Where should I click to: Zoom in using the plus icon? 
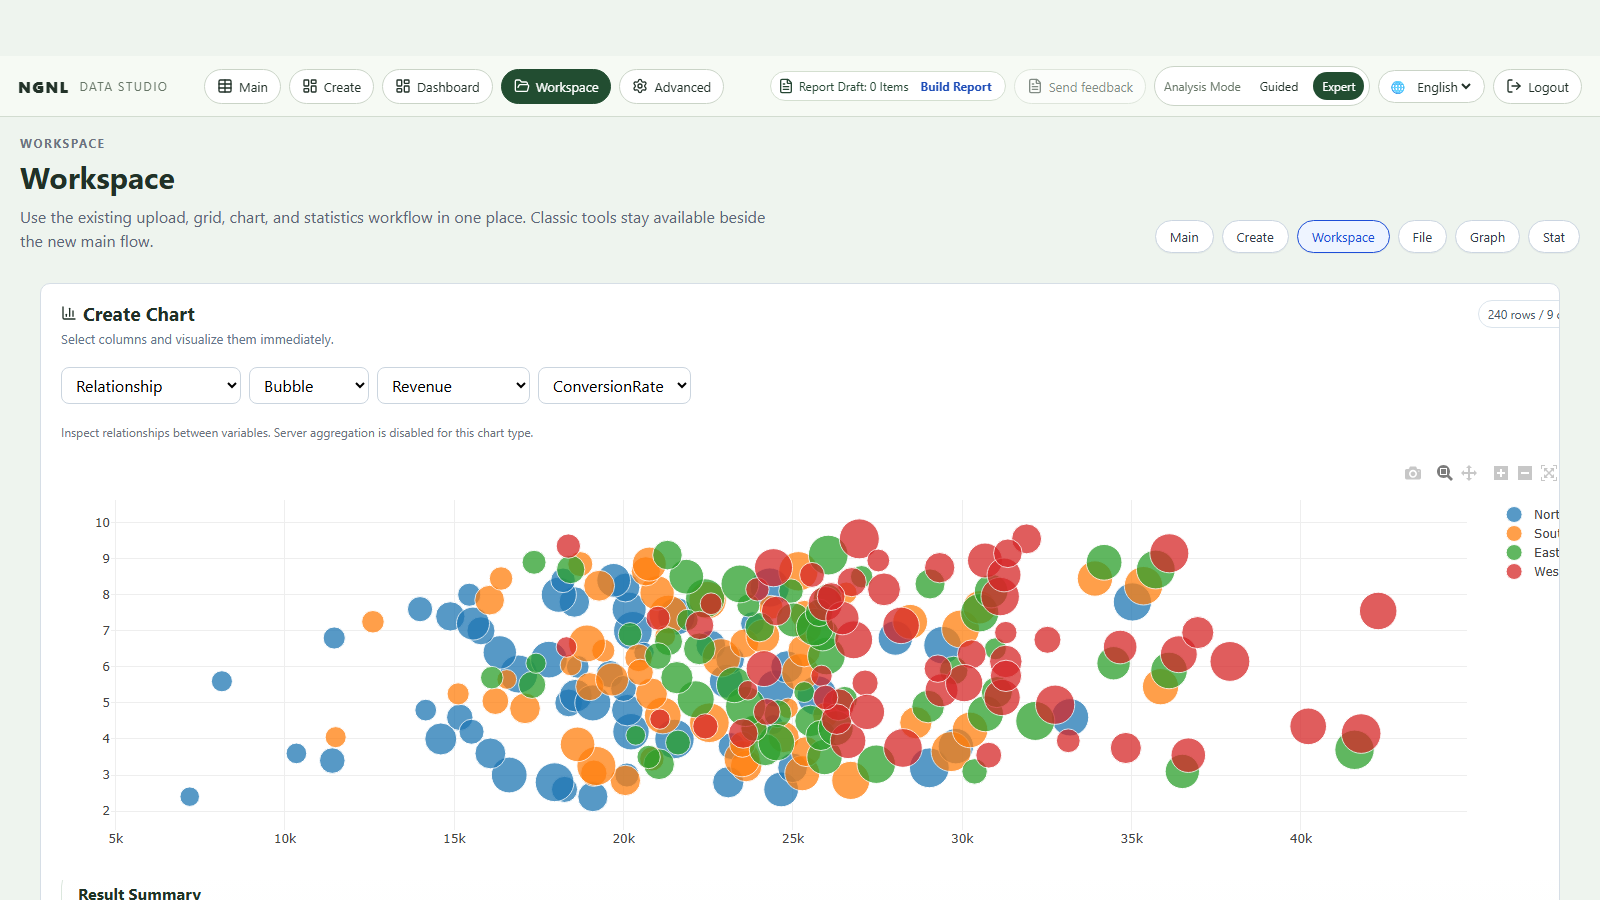pyautogui.click(x=1501, y=473)
